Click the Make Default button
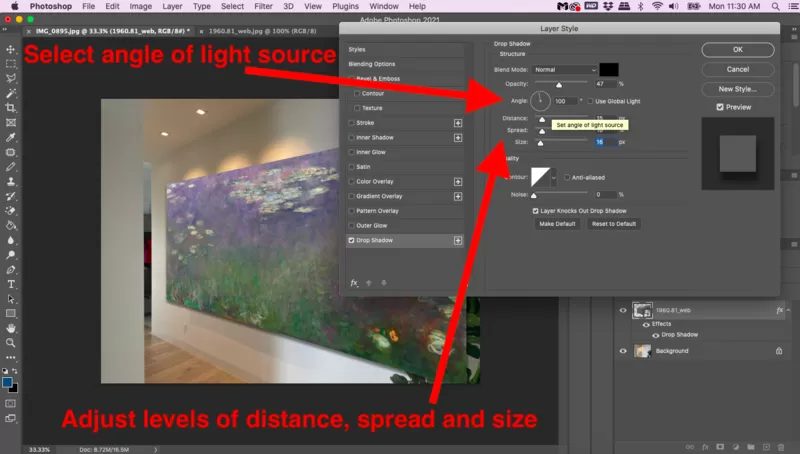 pyautogui.click(x=557, y=224)
